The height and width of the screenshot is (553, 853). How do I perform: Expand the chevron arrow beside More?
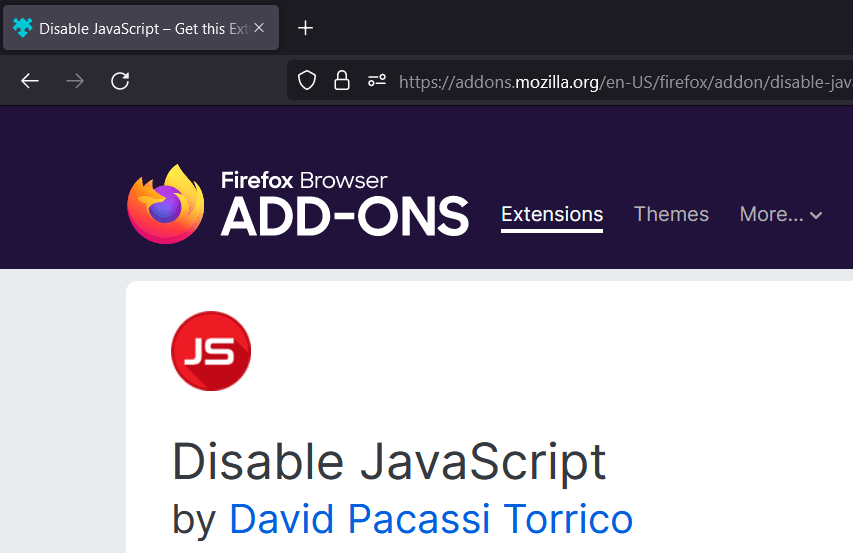click(816, 215)
